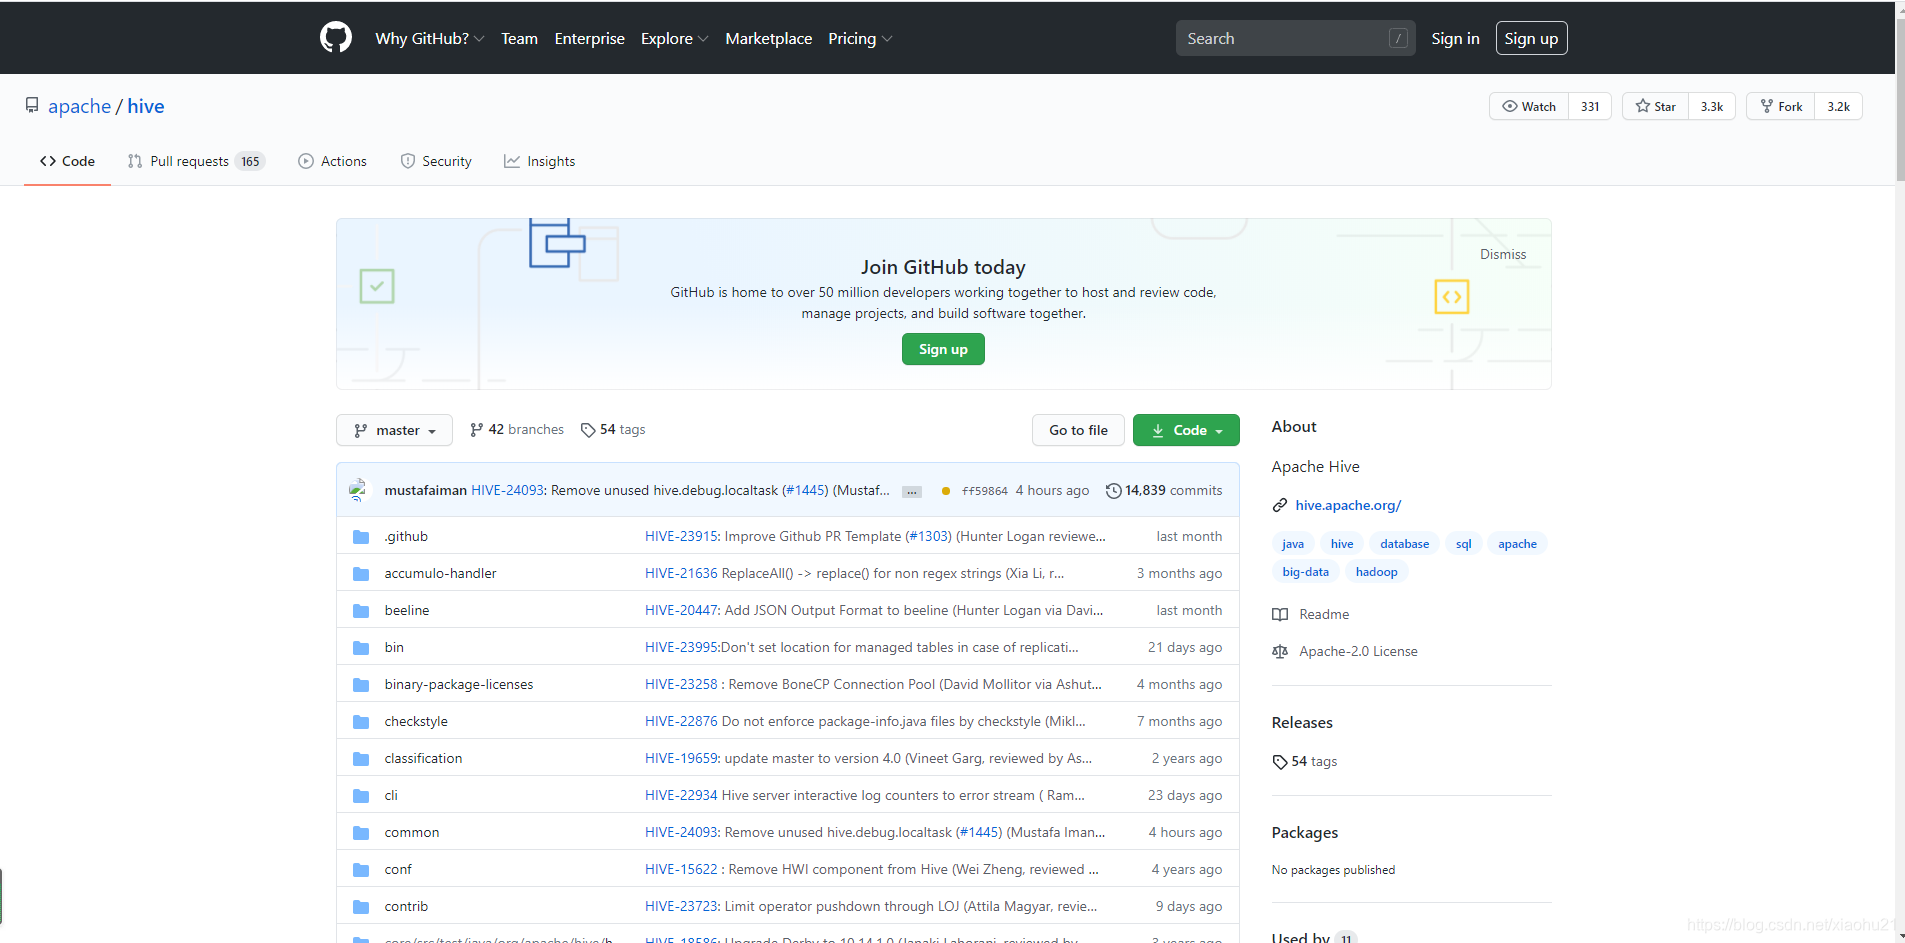Screen dimensions: 1905x943
Task: Click the big-data topic tag
Action: click(1305, 572)
